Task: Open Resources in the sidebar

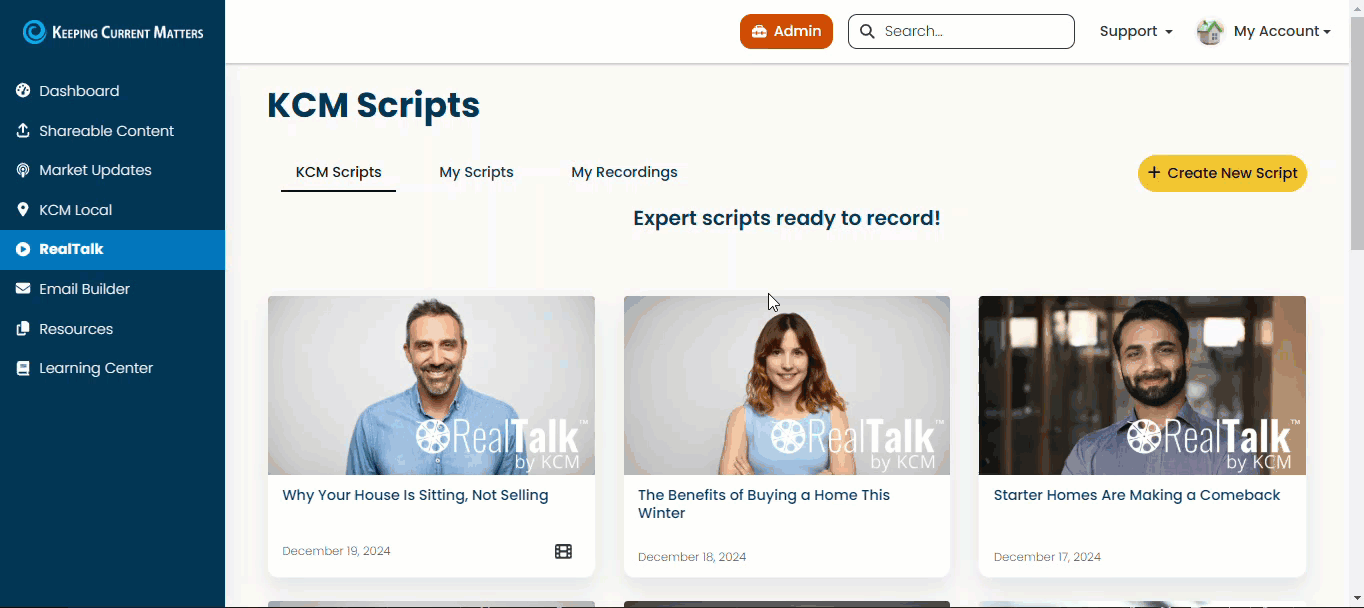Action: [112, 329]
